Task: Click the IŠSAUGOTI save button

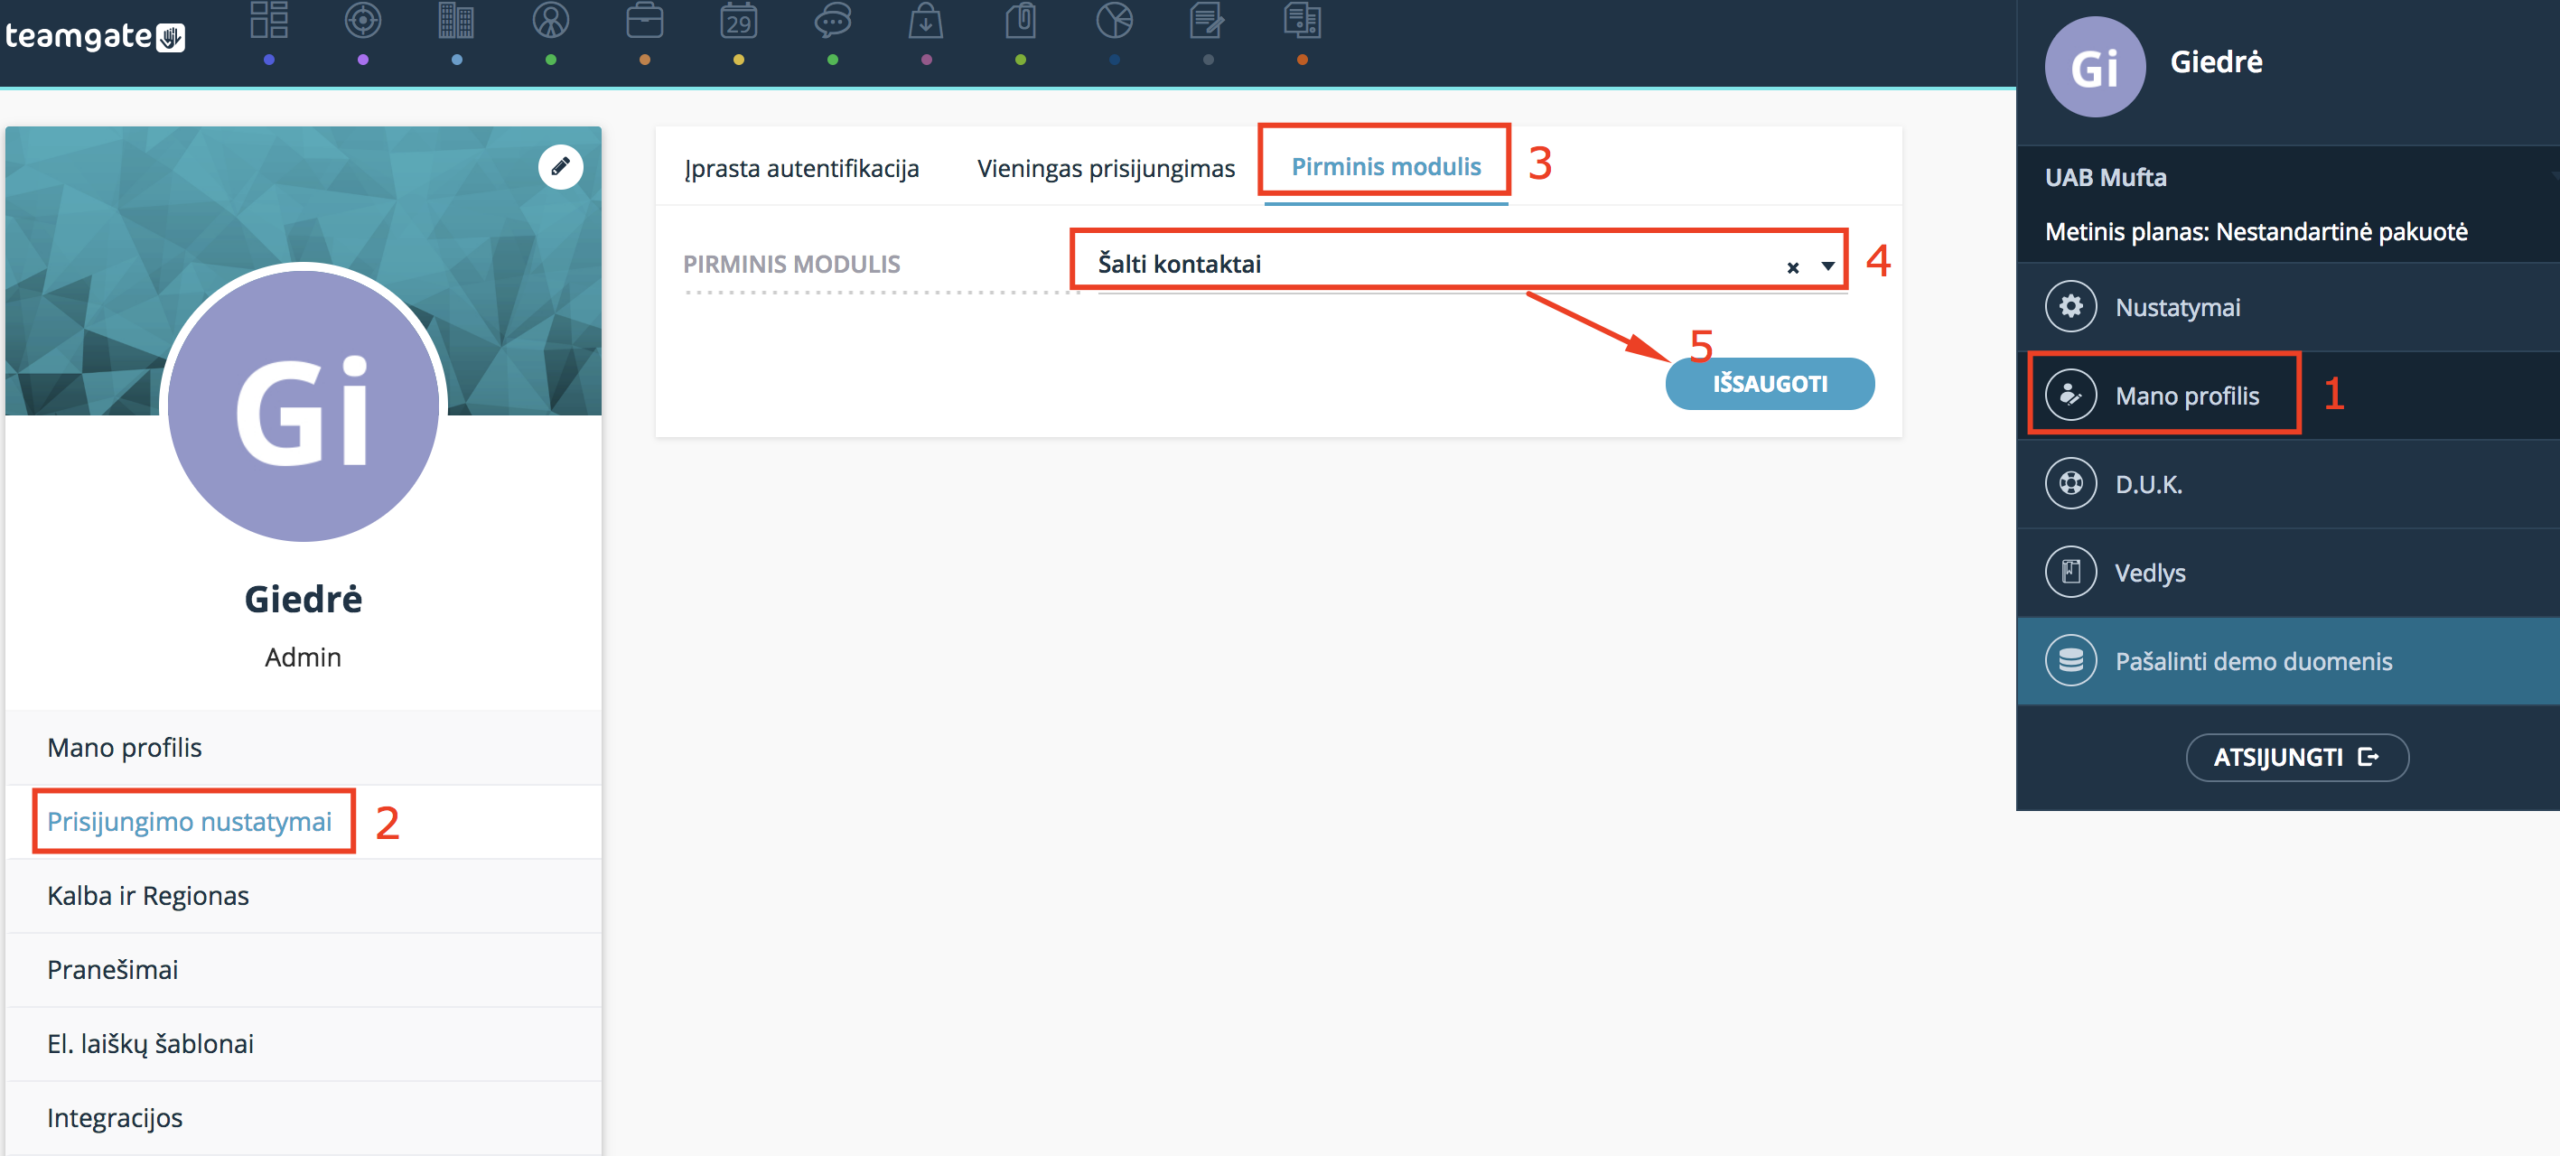Action: point(1770,383)
